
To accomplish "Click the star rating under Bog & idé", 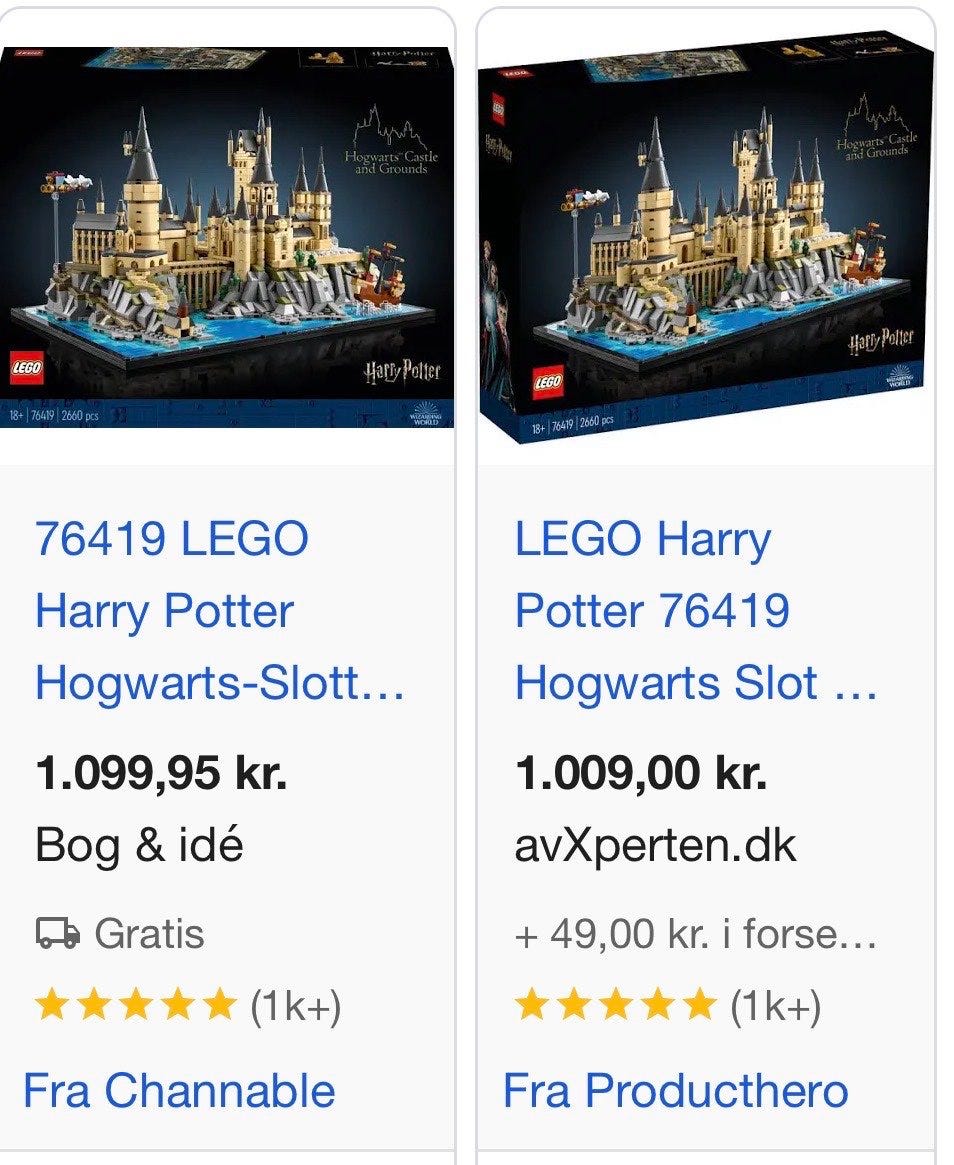I will tap(135, 1005).
